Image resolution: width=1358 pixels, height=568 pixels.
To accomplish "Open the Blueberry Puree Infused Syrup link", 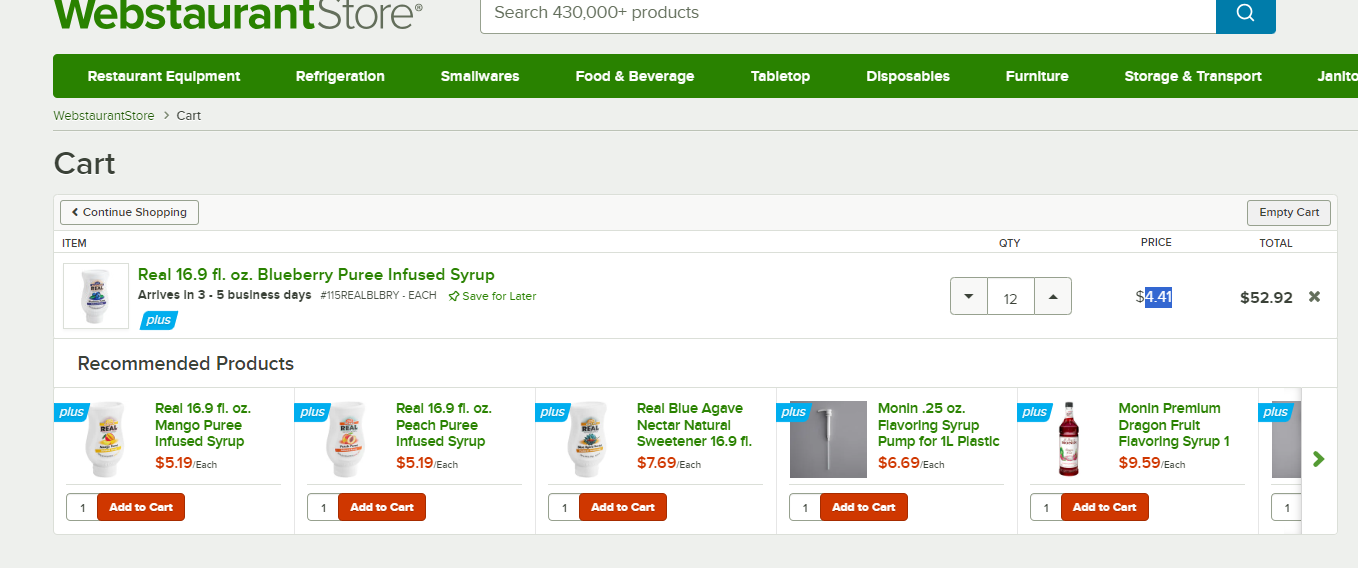I will pyautogui.click(x=316, y=274).
